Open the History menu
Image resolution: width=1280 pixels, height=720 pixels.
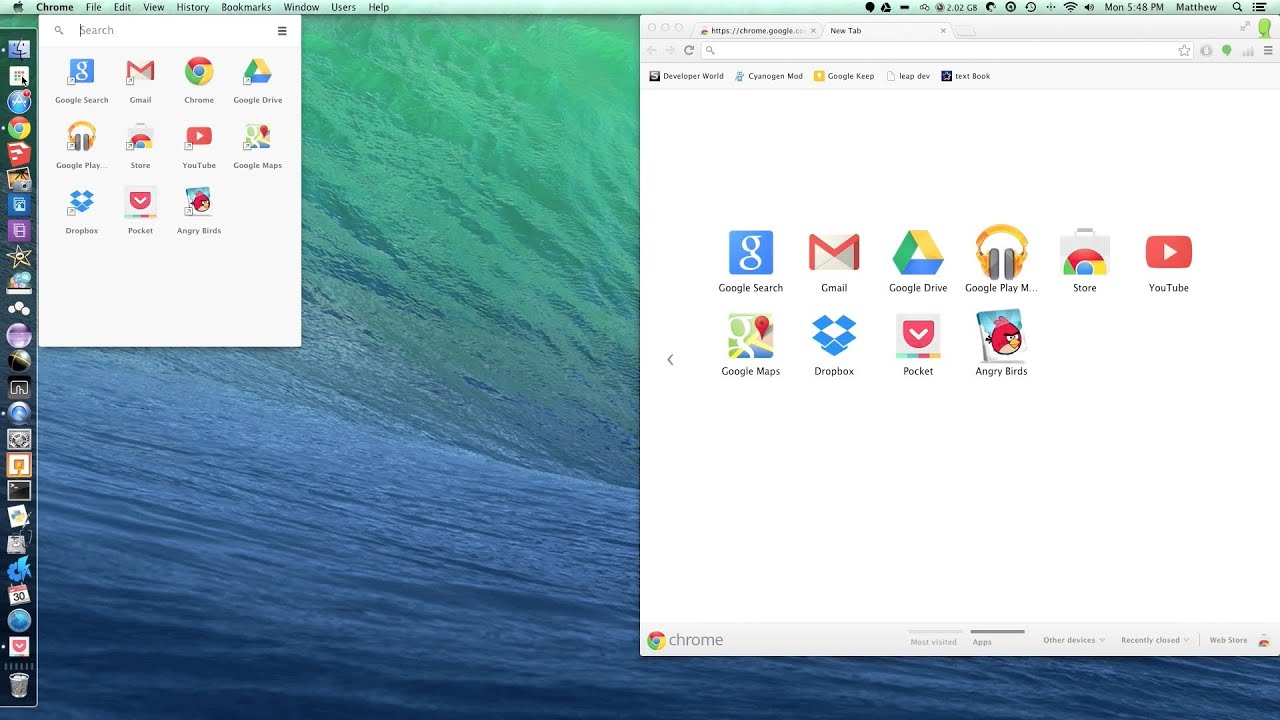click(x=193, y=7)
